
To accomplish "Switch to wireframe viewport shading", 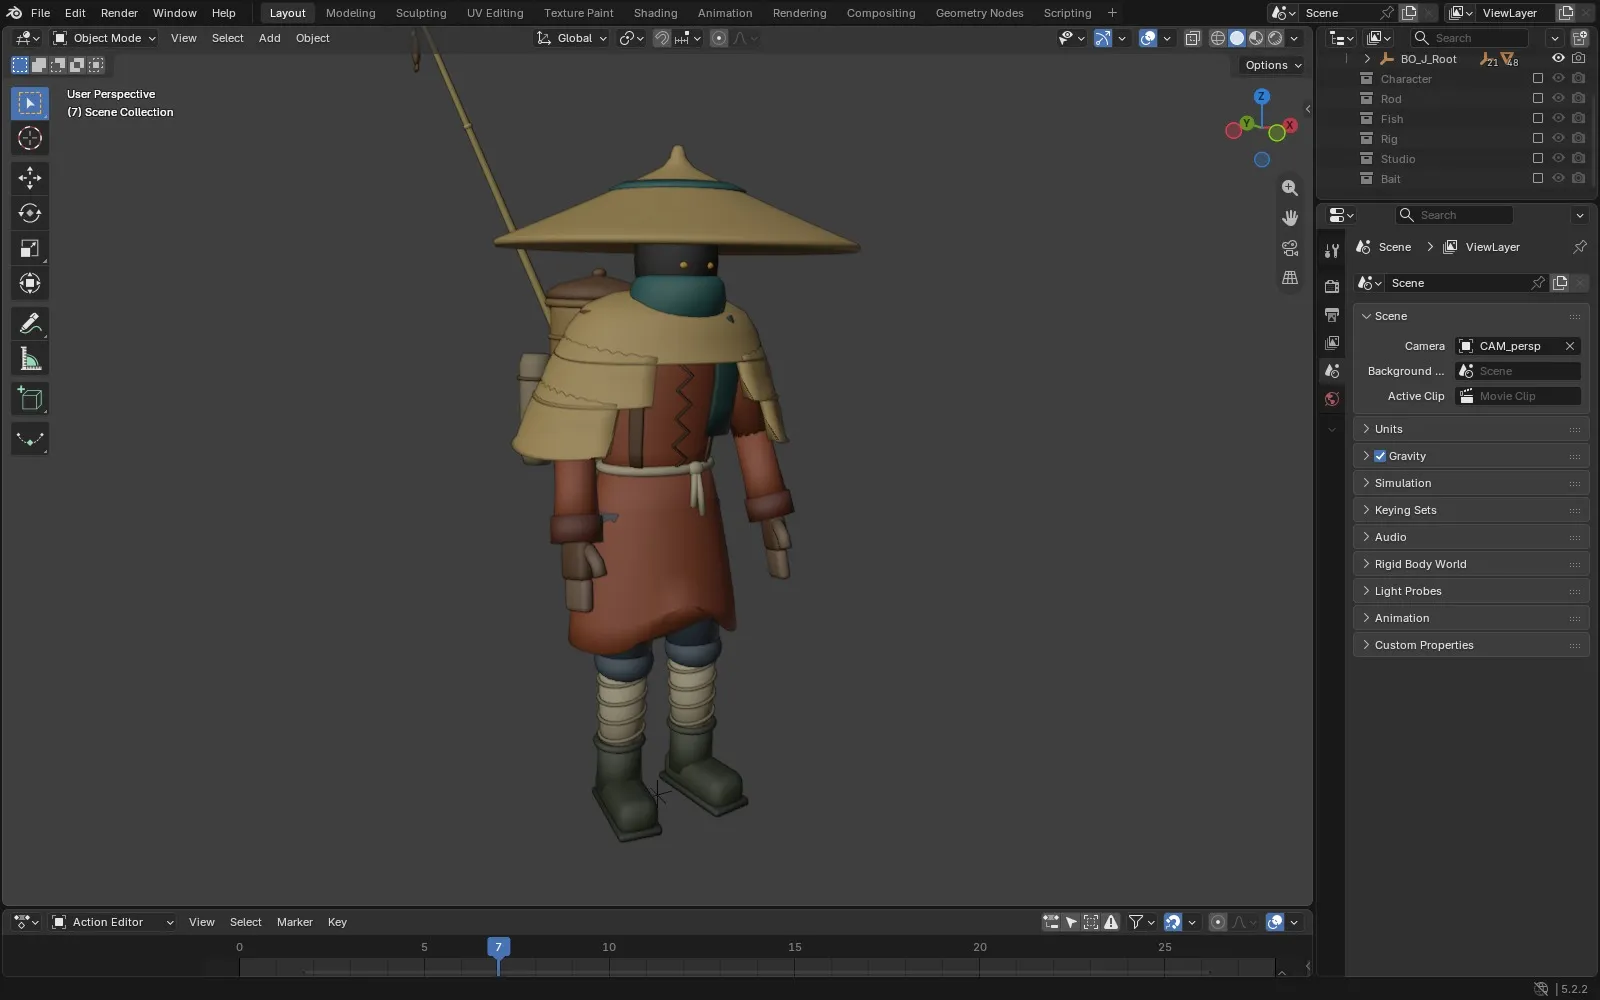I will click(1218, 38).
